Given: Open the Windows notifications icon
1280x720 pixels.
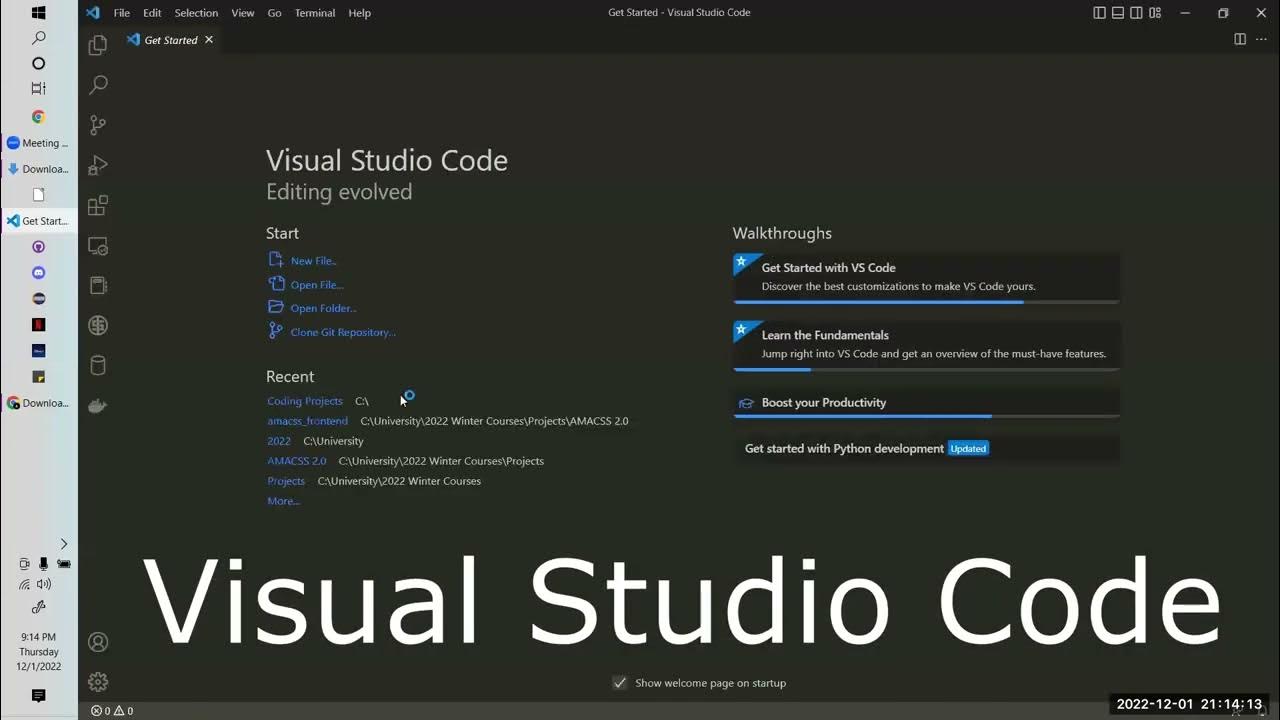Looking at the screenshot, I should pos(38,696).
